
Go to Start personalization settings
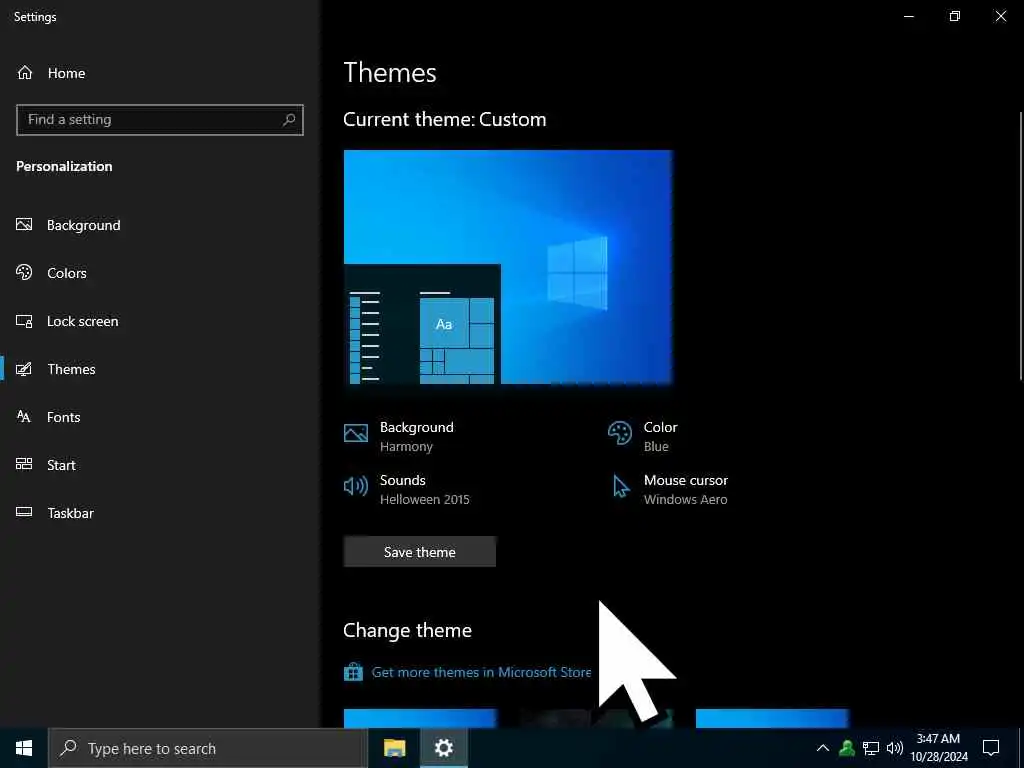tap(61, 465)
